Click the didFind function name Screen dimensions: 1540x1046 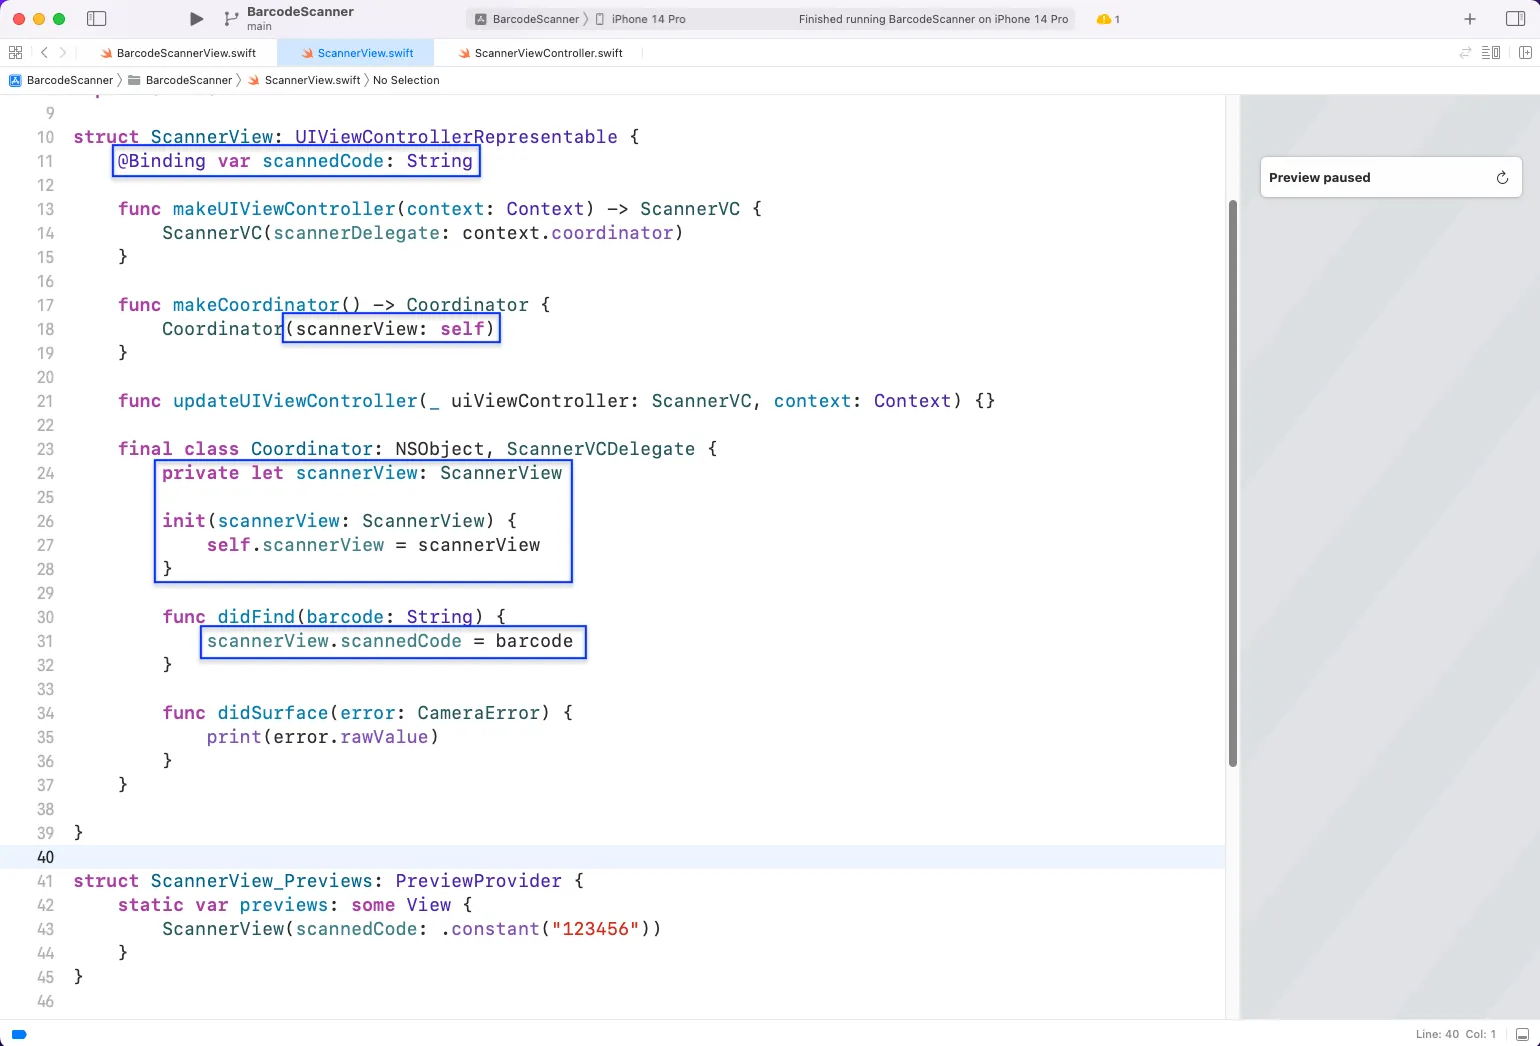256,617
